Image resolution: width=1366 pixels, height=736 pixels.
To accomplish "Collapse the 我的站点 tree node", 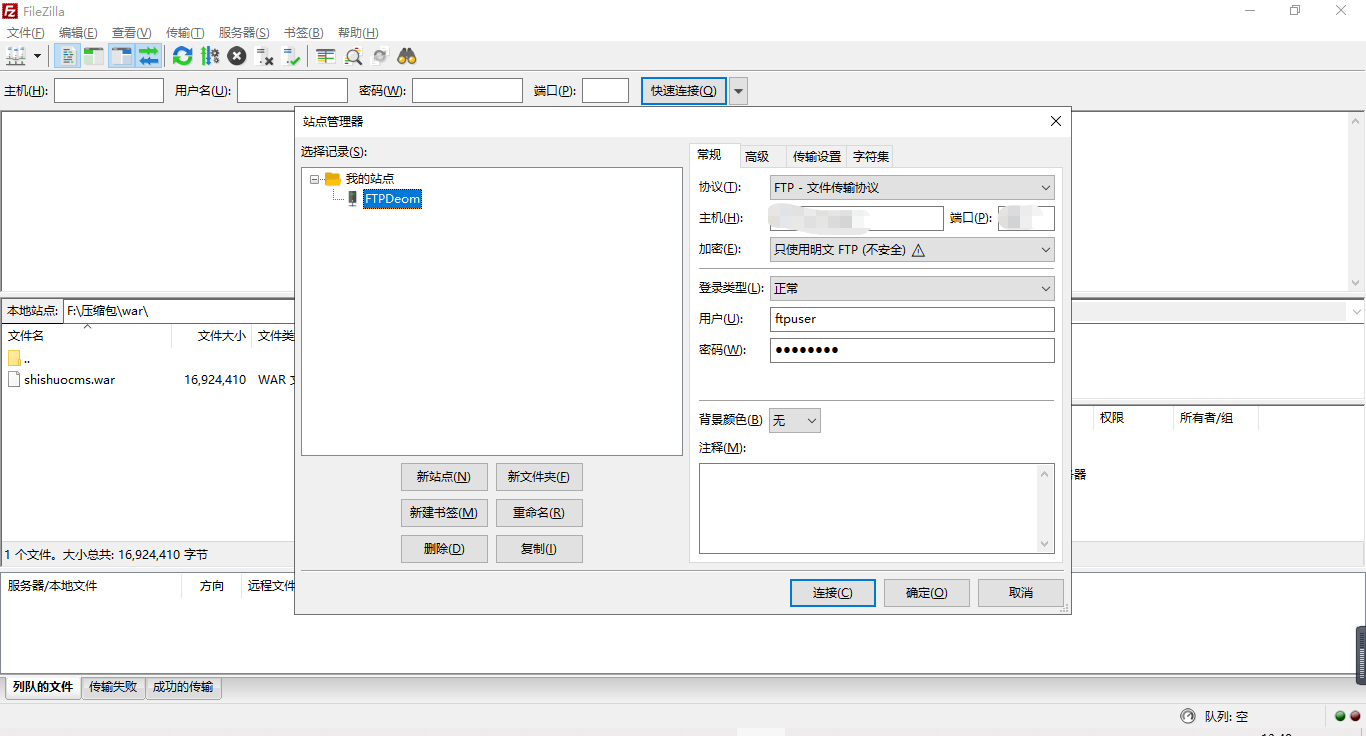I will (315, 179).
